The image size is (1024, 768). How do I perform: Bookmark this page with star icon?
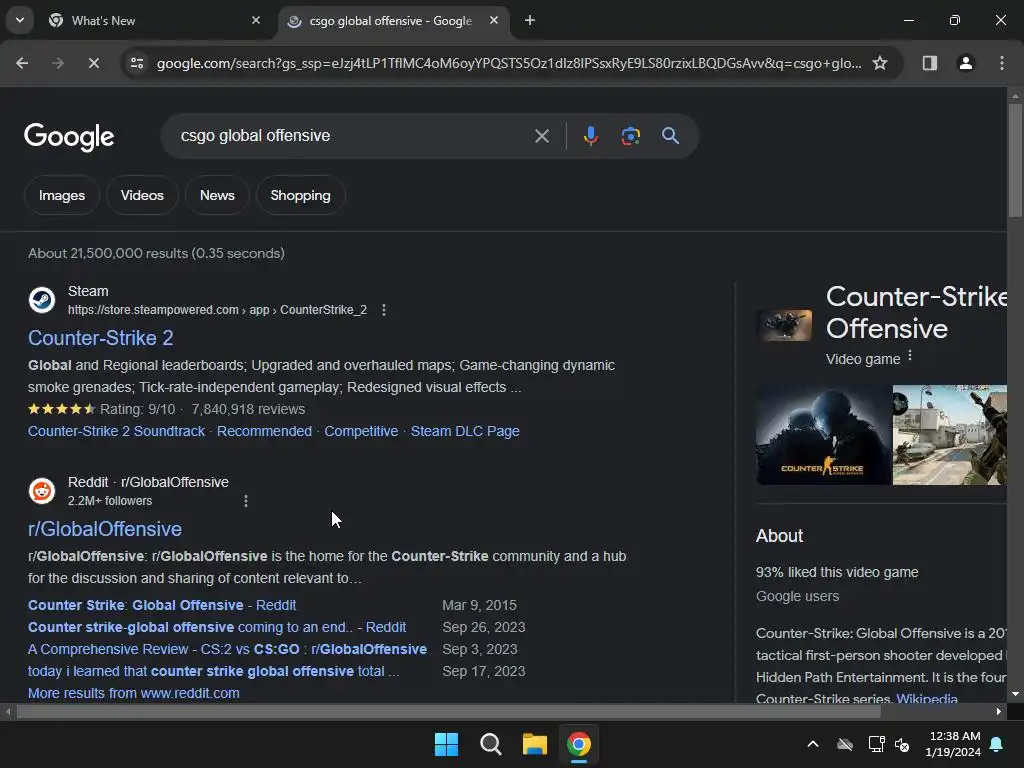880,63
